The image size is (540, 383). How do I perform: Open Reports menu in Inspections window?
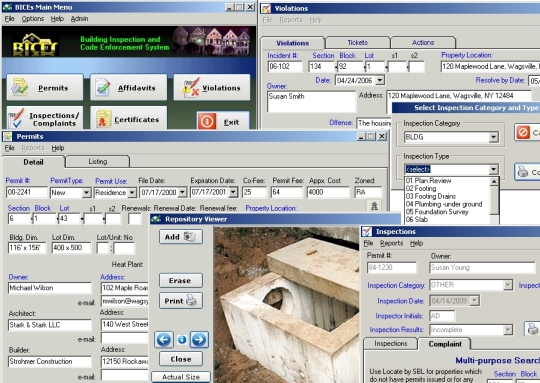click(x=392, y=243)
